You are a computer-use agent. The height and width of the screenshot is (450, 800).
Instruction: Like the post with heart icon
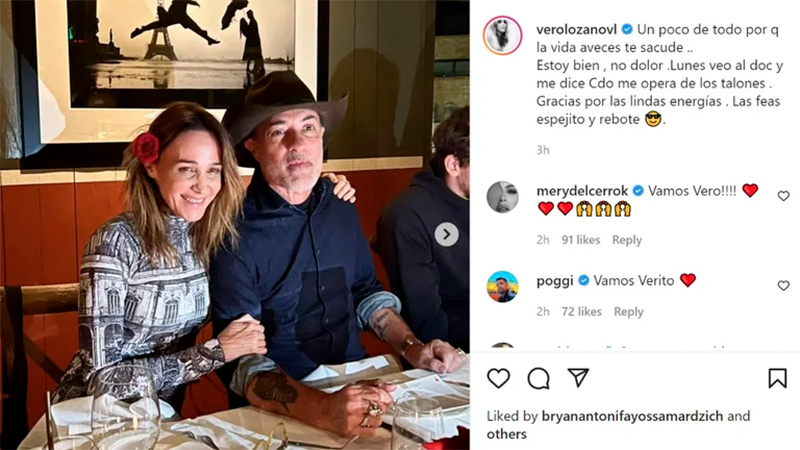(x=498, y=378)
